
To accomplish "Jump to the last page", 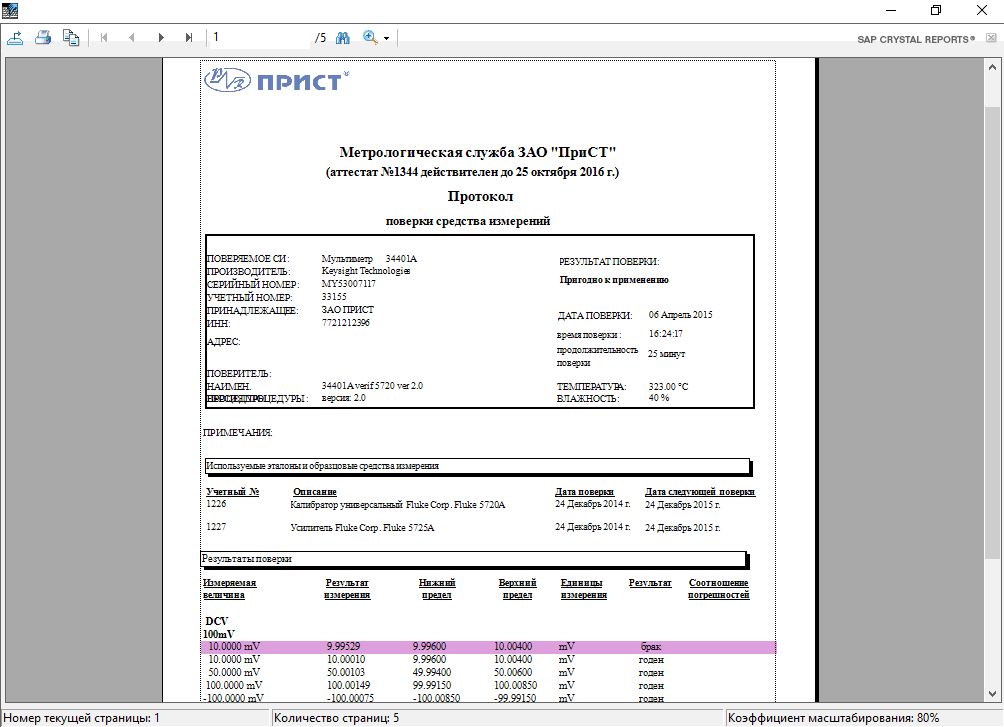I will pyautogui.click(x=189, y=38).
